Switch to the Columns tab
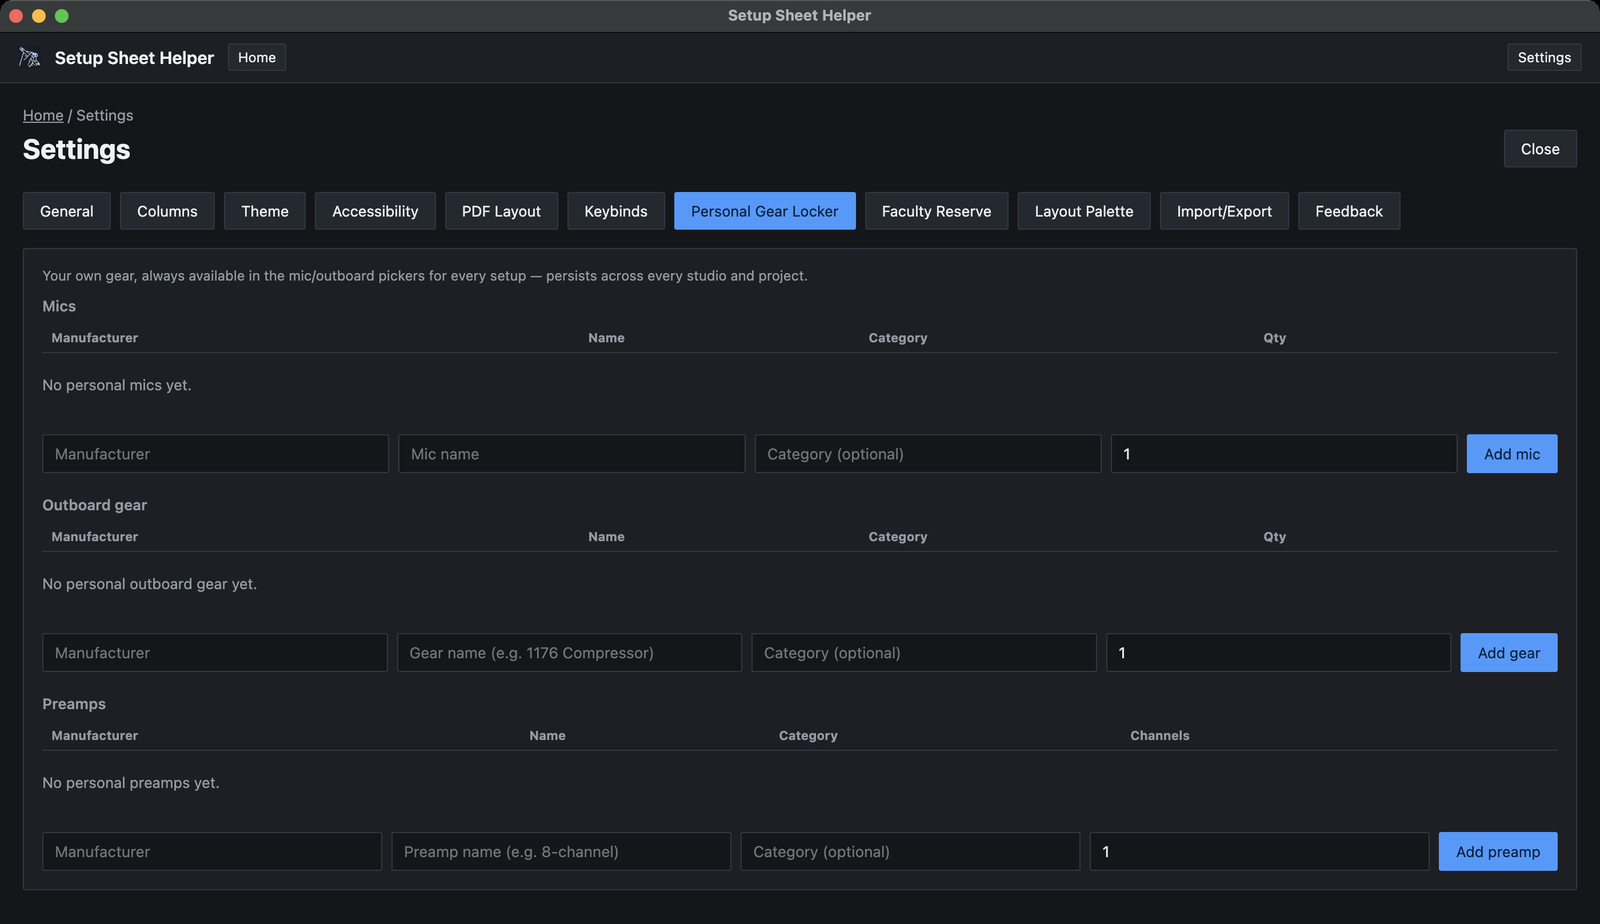Screen dimensions: 1600x924 167,211
